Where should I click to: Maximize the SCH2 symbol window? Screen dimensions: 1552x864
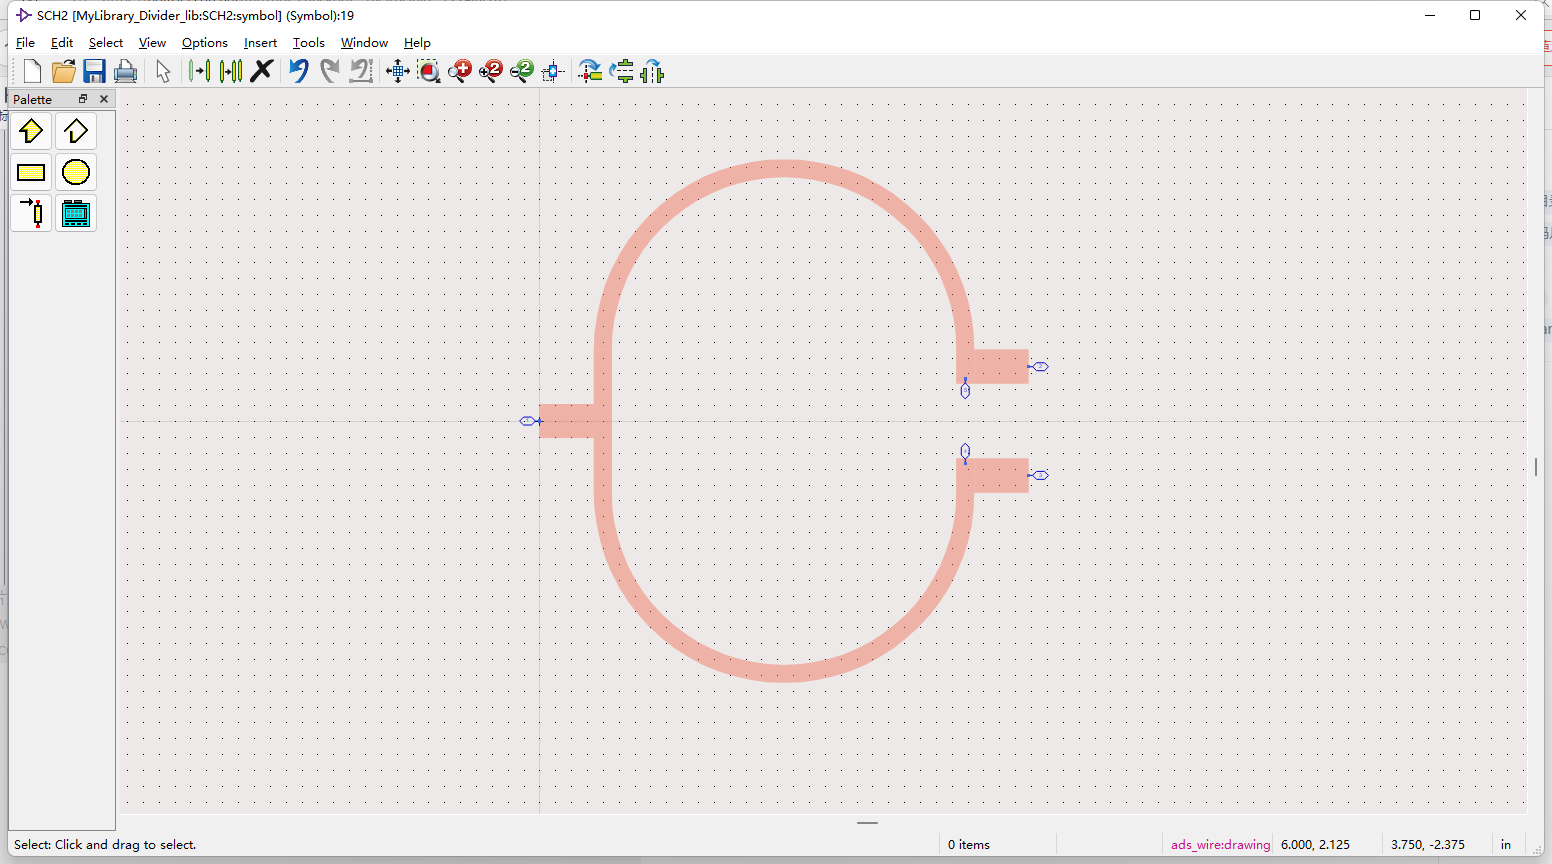point(1475,15)
